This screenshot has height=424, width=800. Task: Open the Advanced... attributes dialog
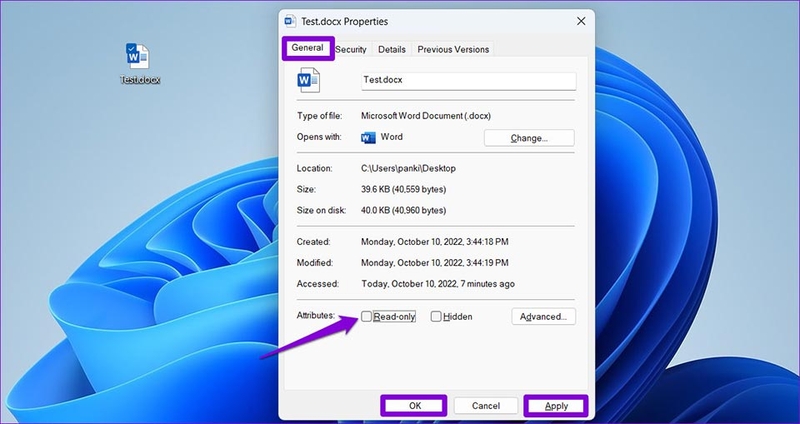click(x=543, y=316)
